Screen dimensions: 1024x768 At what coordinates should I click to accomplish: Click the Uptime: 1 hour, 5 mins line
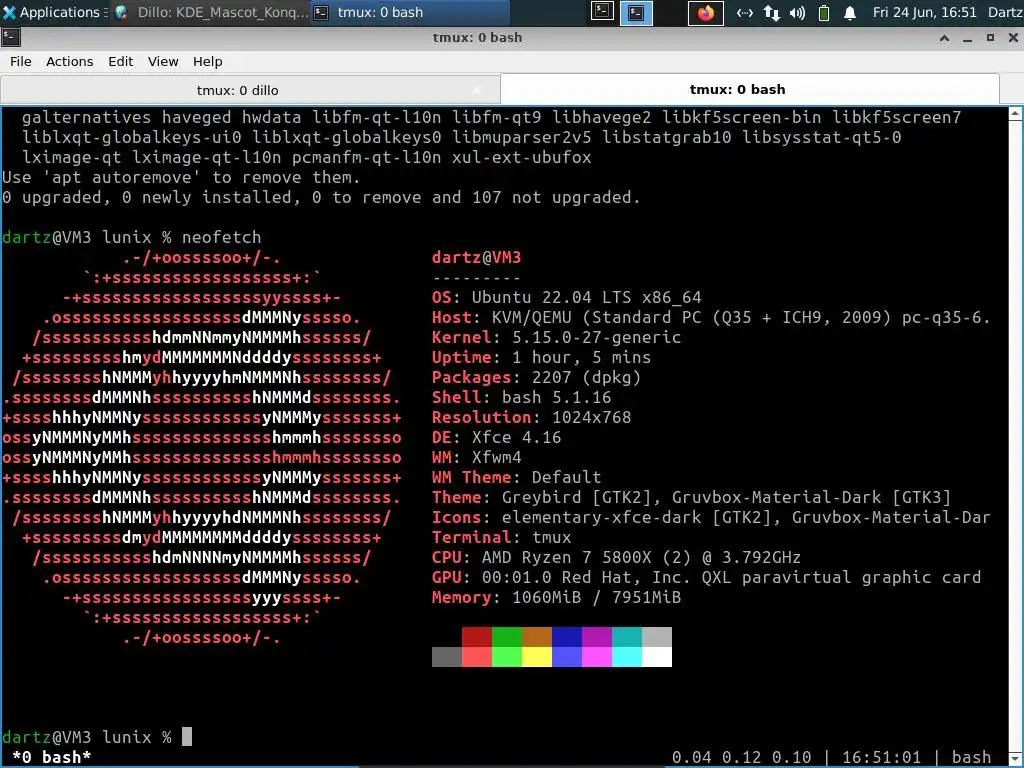(x=541, y=357)
